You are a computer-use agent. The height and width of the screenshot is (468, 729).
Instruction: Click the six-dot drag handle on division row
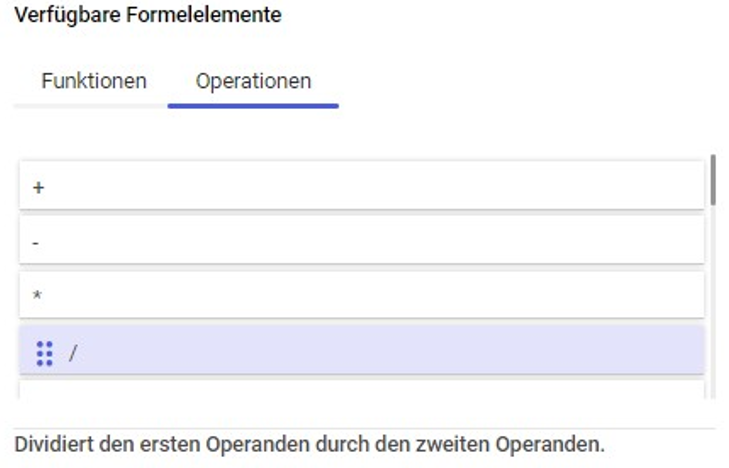tap(45, 354)
